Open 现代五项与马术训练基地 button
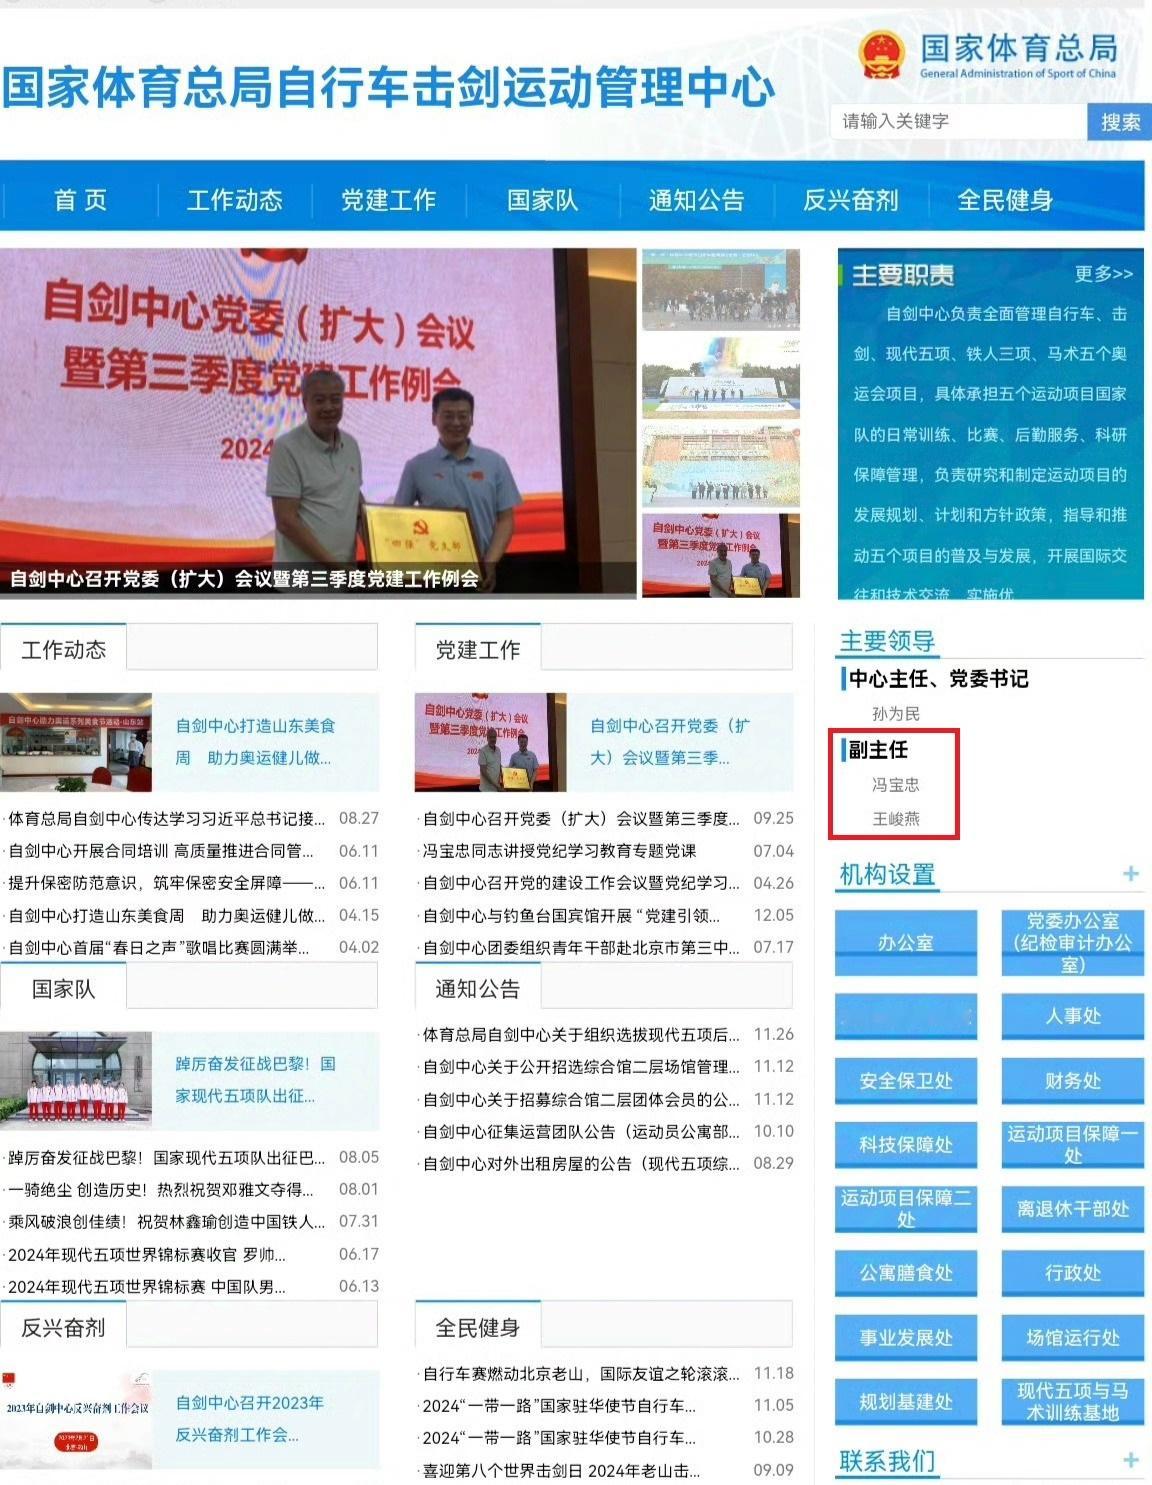 pyautogui.click(x=1073, y=1402)
